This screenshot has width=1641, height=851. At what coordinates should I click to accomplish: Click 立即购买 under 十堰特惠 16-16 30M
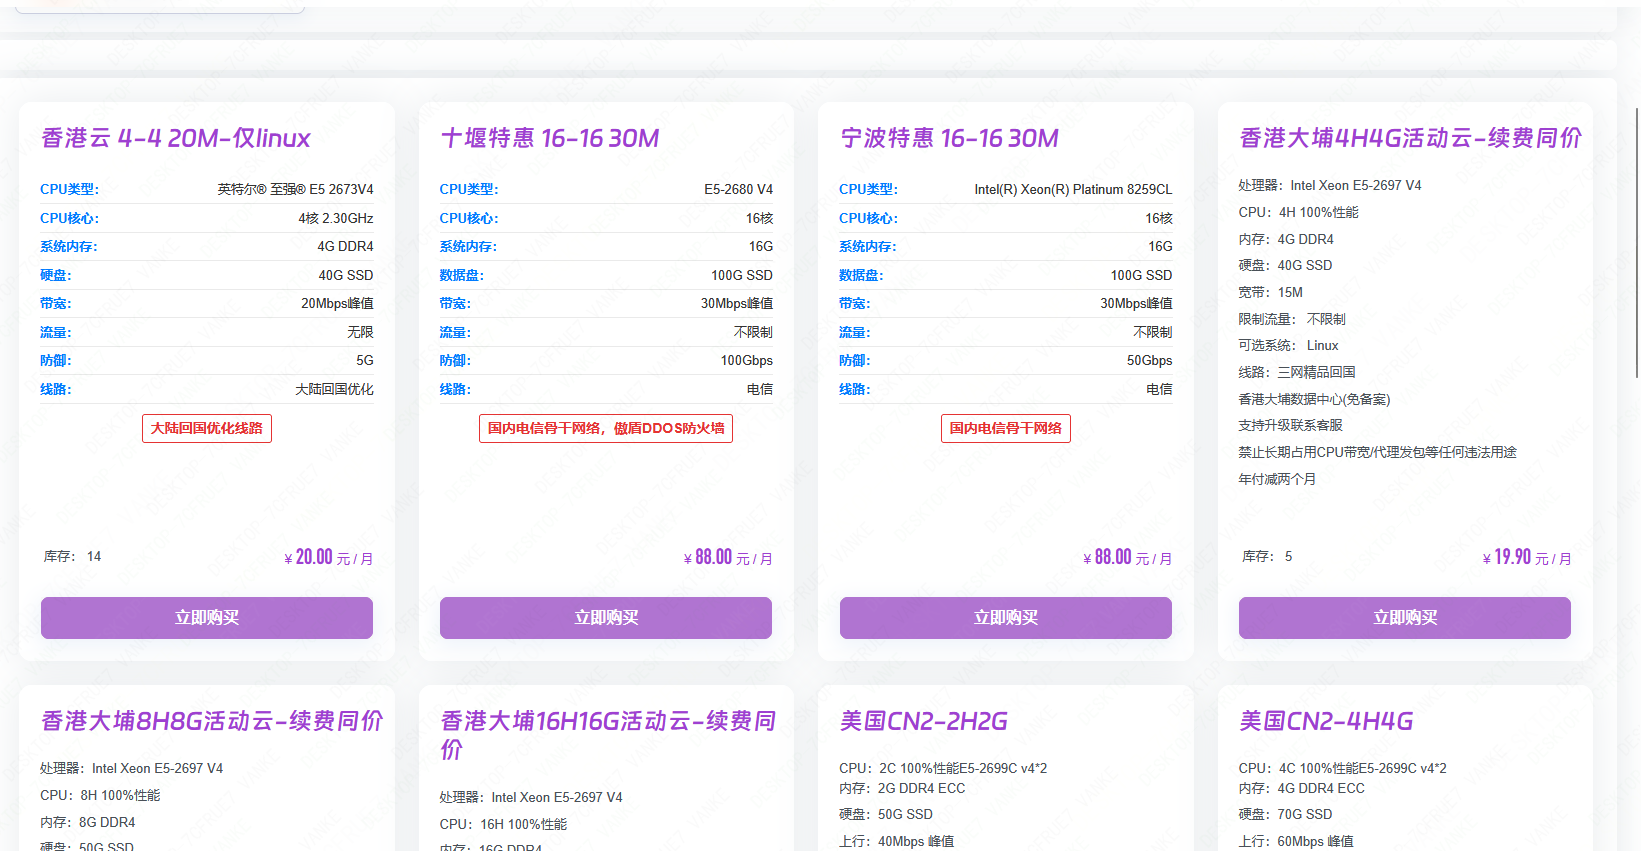click(605, 618)
